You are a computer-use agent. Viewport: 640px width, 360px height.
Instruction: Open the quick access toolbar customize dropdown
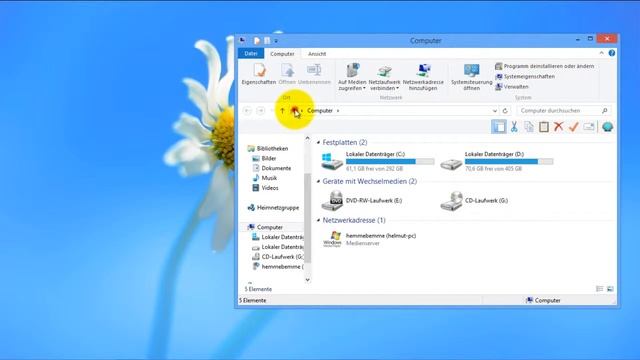[276, 41]
